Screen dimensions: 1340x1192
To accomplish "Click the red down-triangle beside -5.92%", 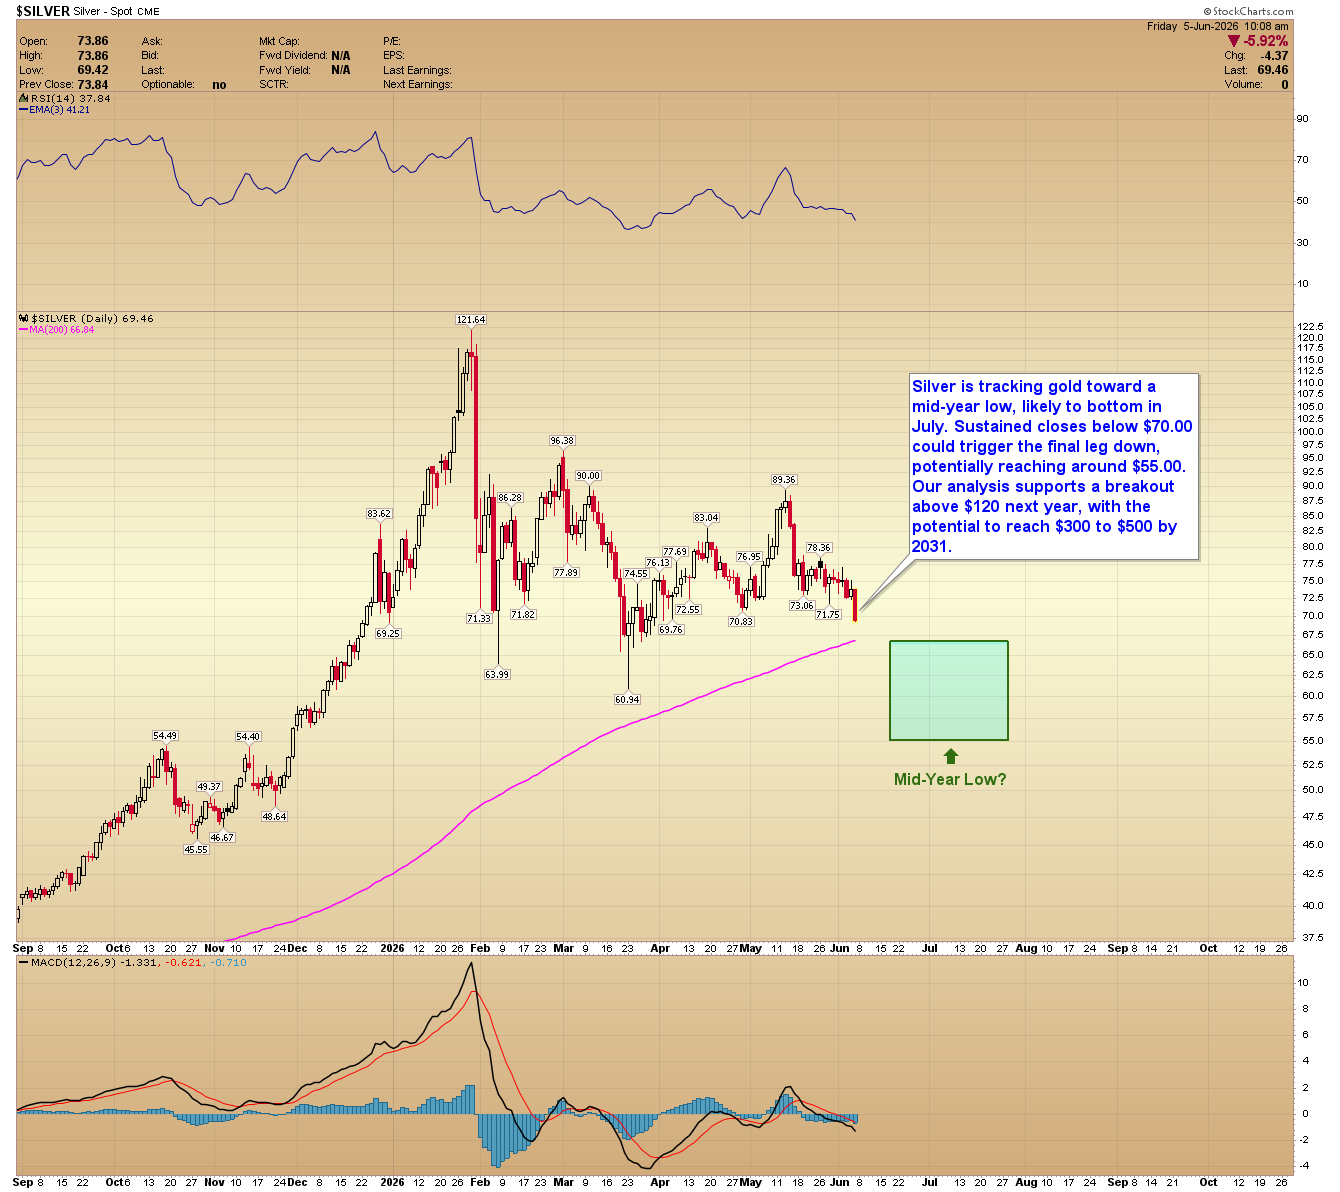I will [1235, 41].
